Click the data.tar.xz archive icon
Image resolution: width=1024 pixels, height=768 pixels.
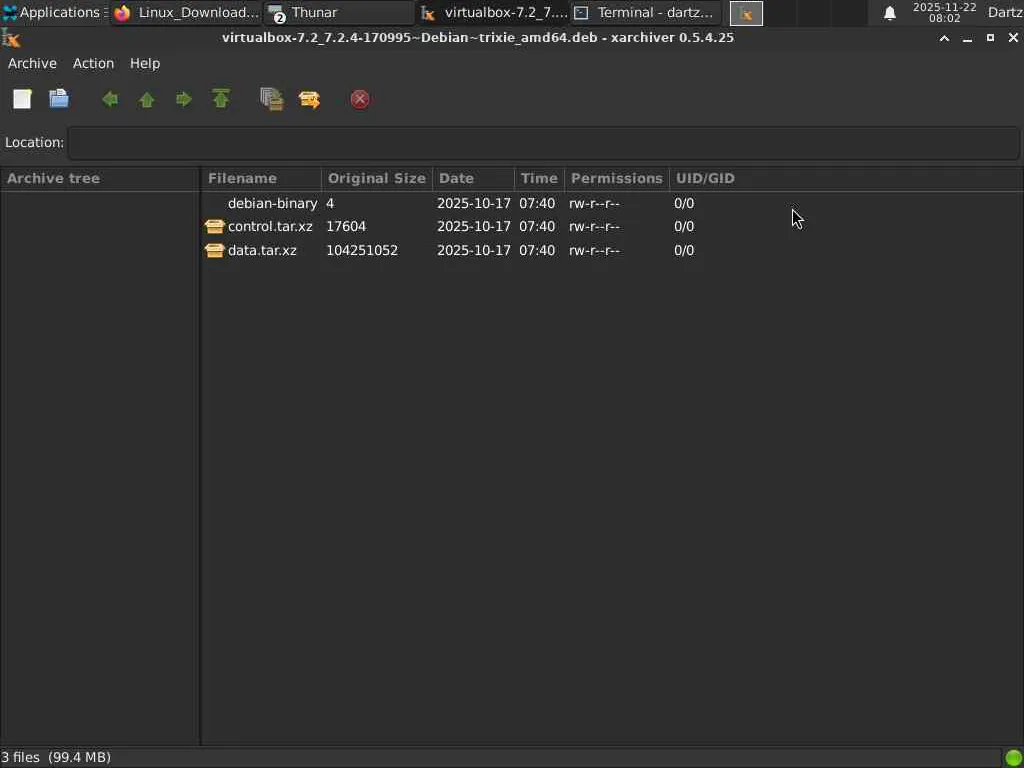pos(214,250)
